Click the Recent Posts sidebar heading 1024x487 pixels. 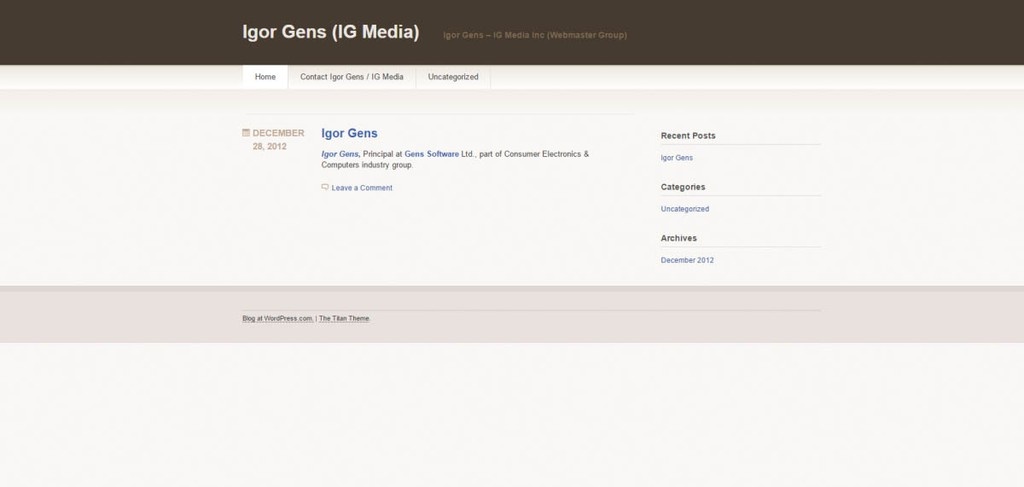point(688,135)
